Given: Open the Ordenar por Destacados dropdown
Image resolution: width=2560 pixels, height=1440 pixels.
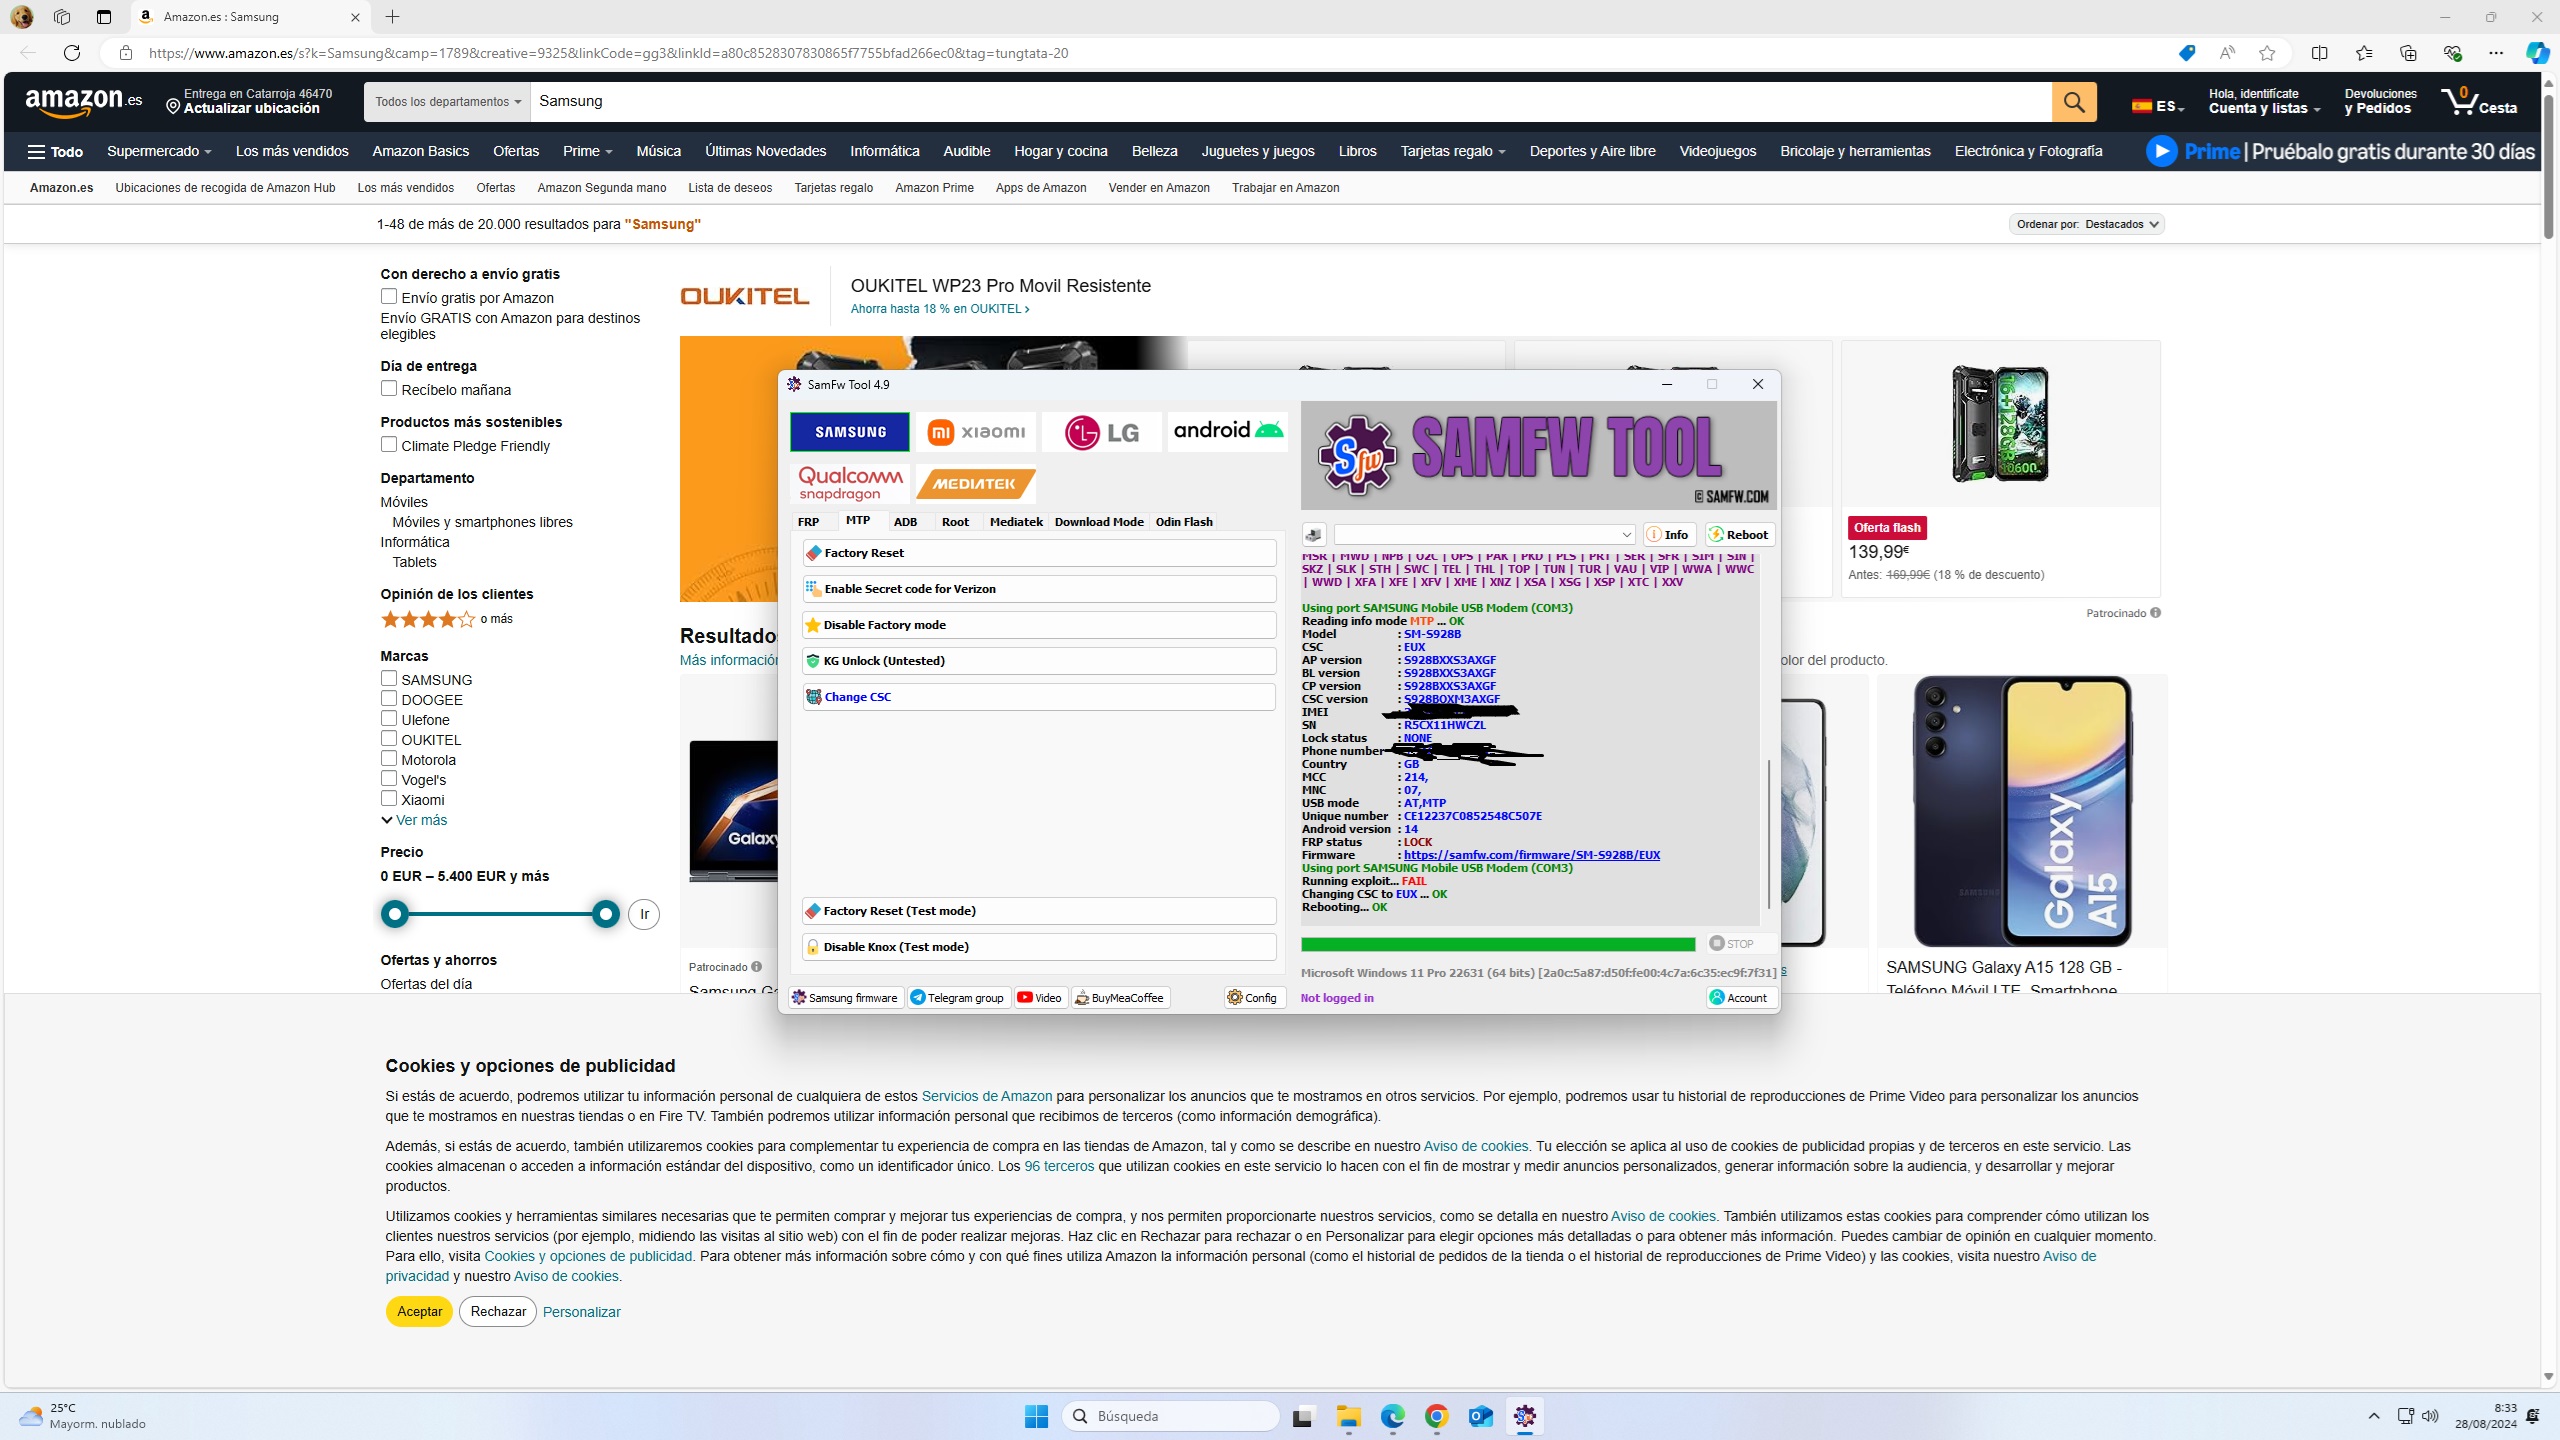Looking at the screenshot, I should click(2086, 224).
